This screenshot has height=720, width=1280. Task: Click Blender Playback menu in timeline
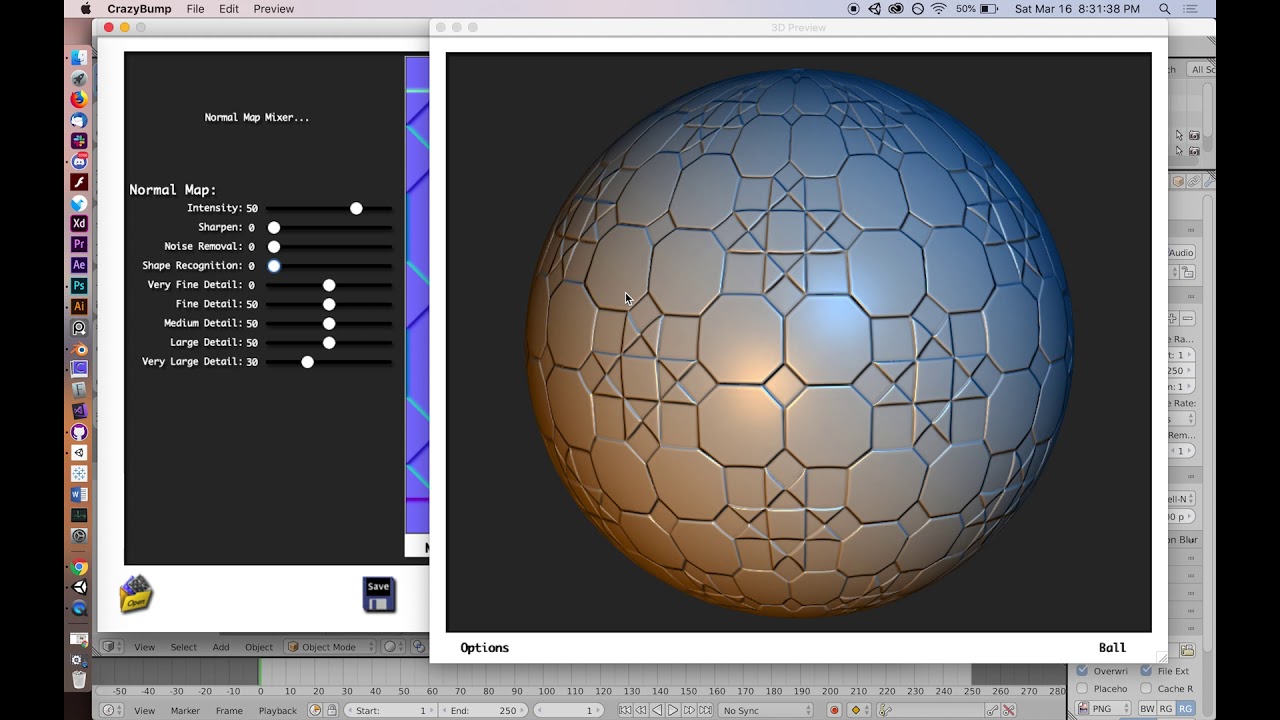click(x=278, y=710)
